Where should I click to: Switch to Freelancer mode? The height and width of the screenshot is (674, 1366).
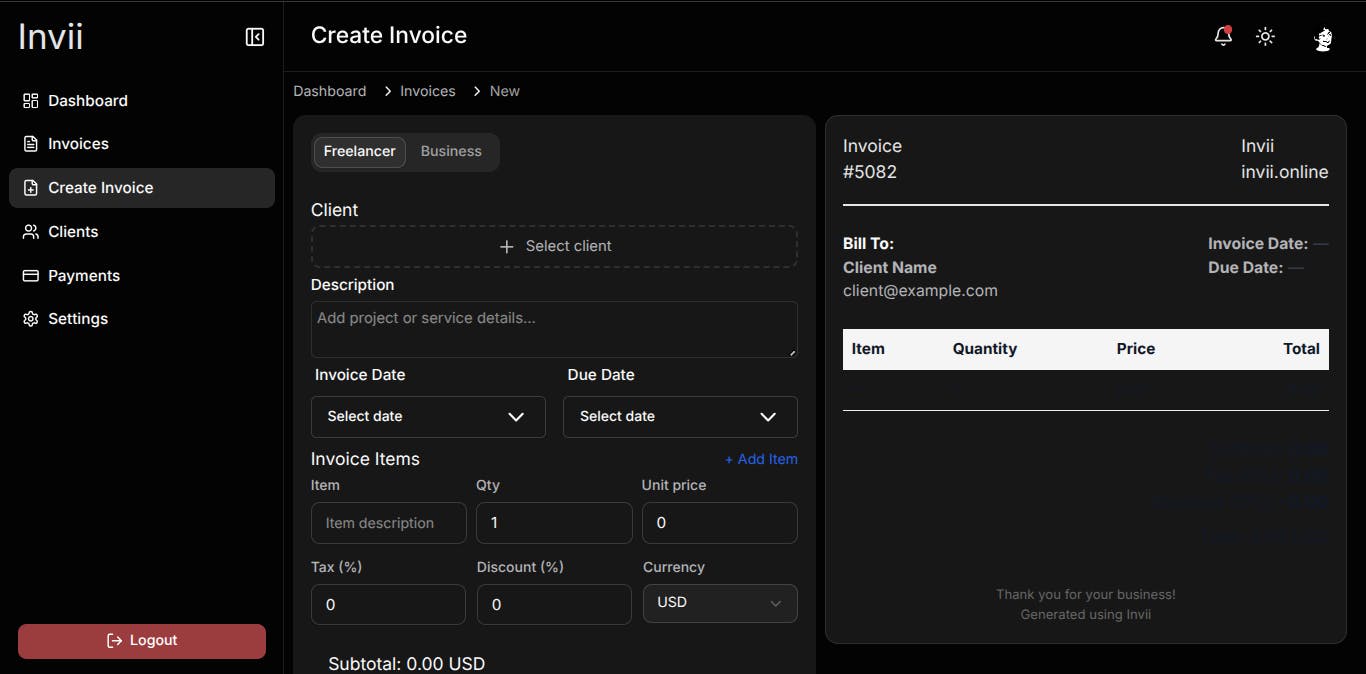coord(359,152)
